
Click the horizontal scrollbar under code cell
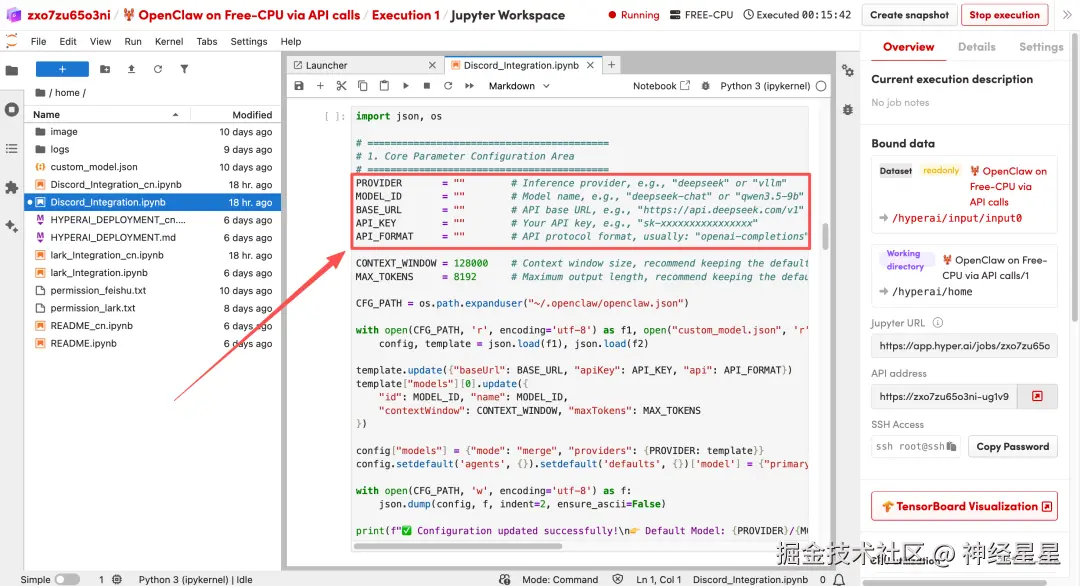click(457, 546)
